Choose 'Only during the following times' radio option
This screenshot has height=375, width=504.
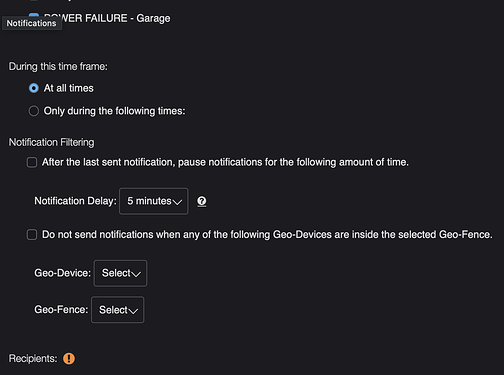(x=34, y=111)
